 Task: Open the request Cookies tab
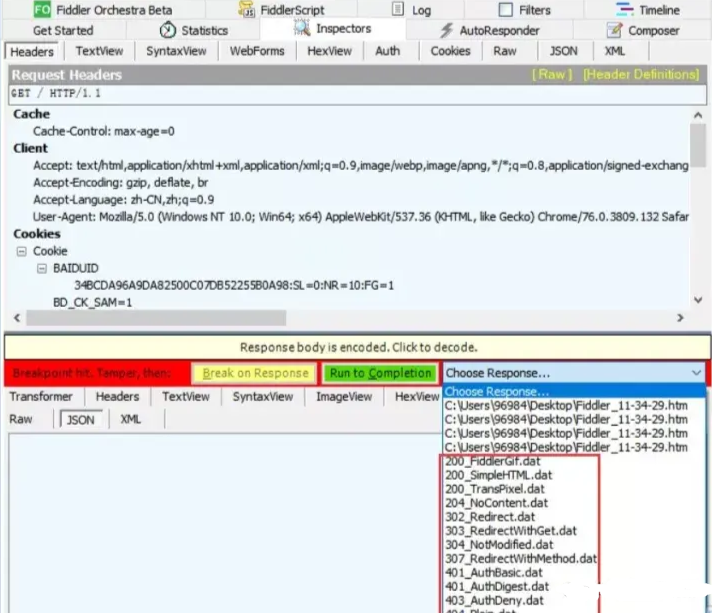point(450,51)
